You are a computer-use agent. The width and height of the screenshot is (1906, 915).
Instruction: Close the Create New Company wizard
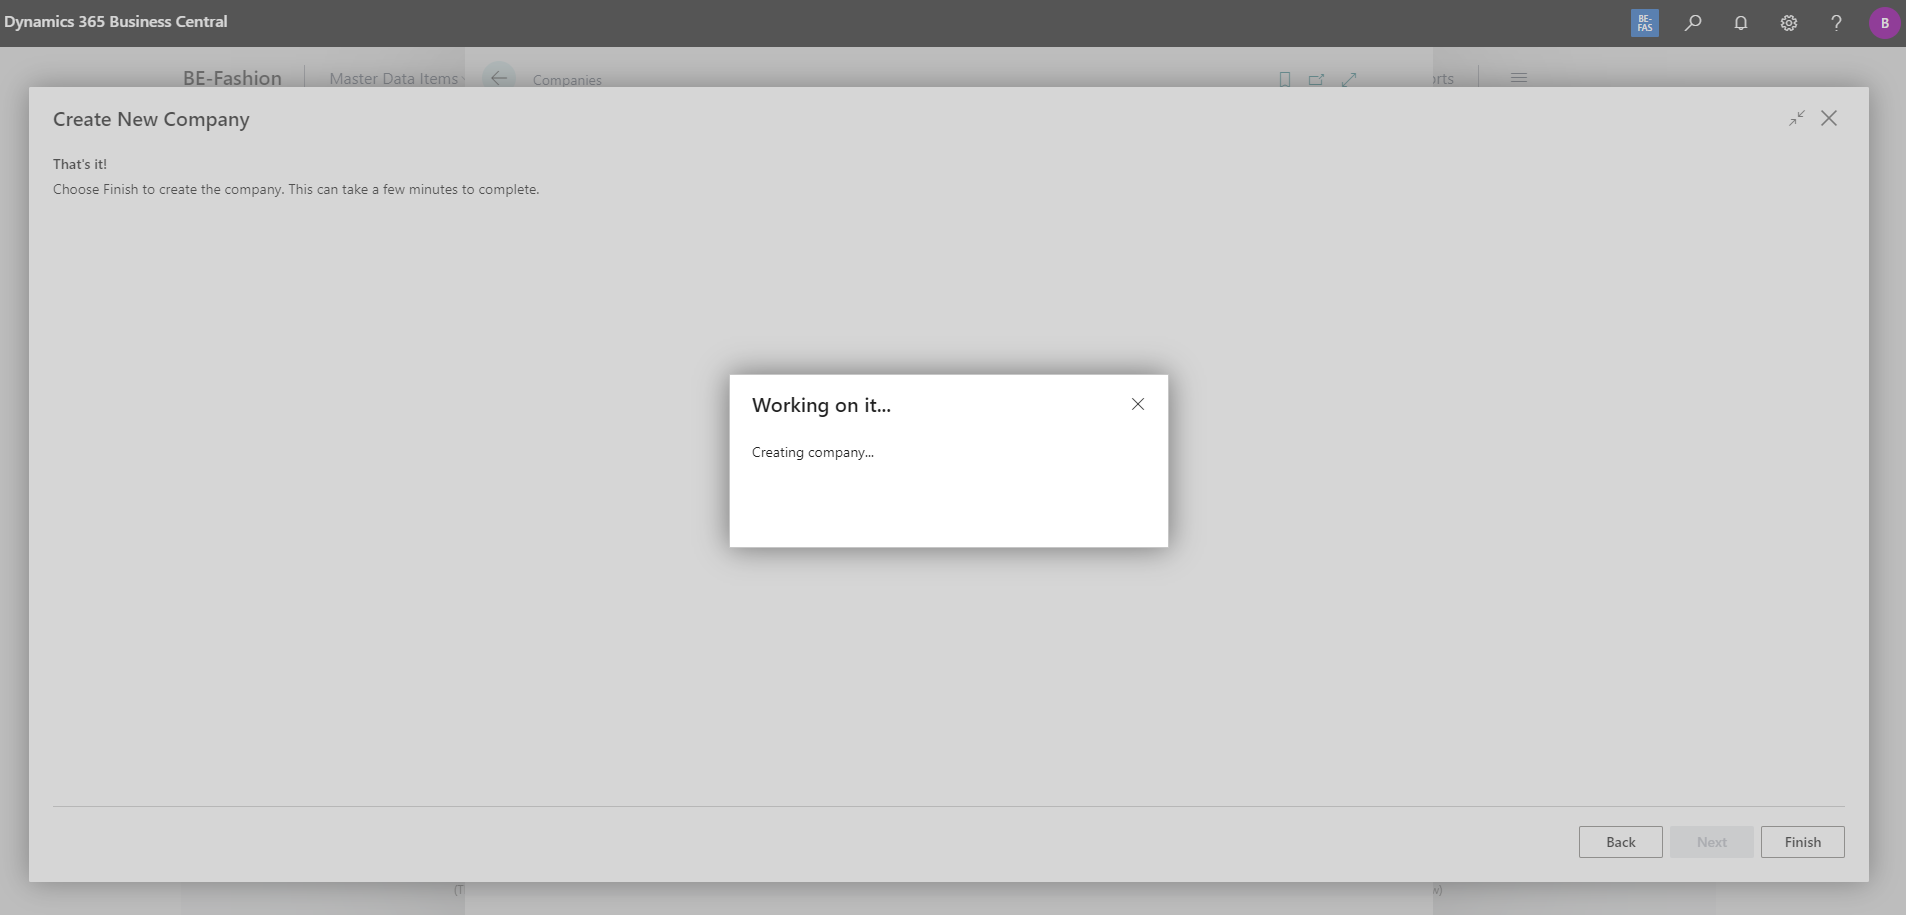pos(1829,118)
